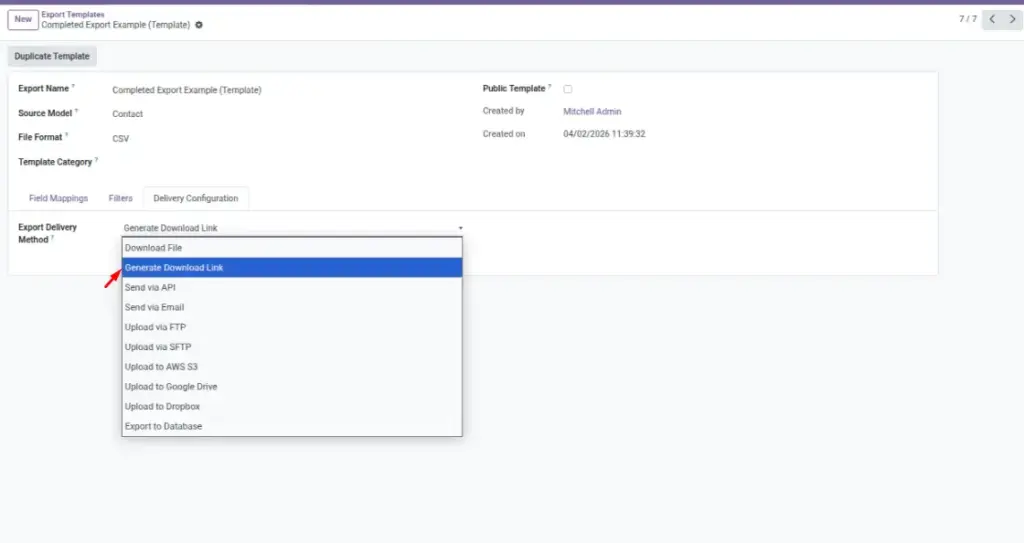
Task: Click the 7 / 7 record counter
Action: pyautogui.click(x=968, y=19)
